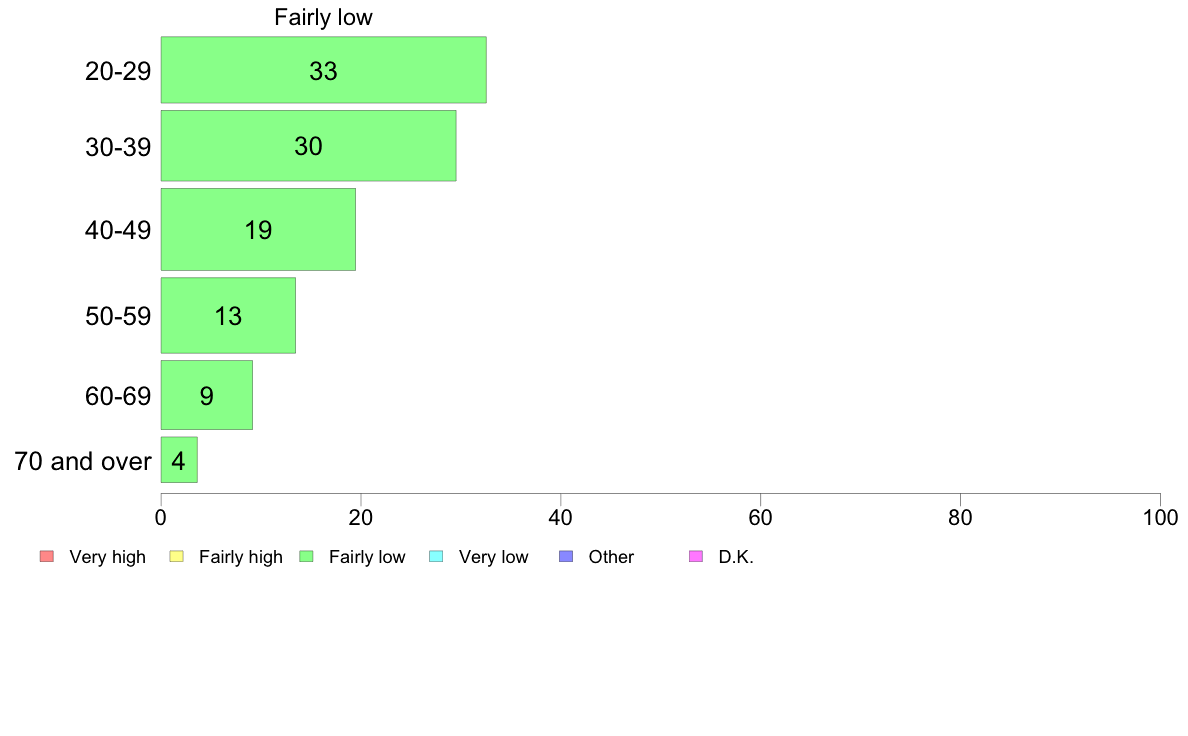Click the blue Other legend swatch
Viewport: 1188px width, 736px height.
point(566,556)
